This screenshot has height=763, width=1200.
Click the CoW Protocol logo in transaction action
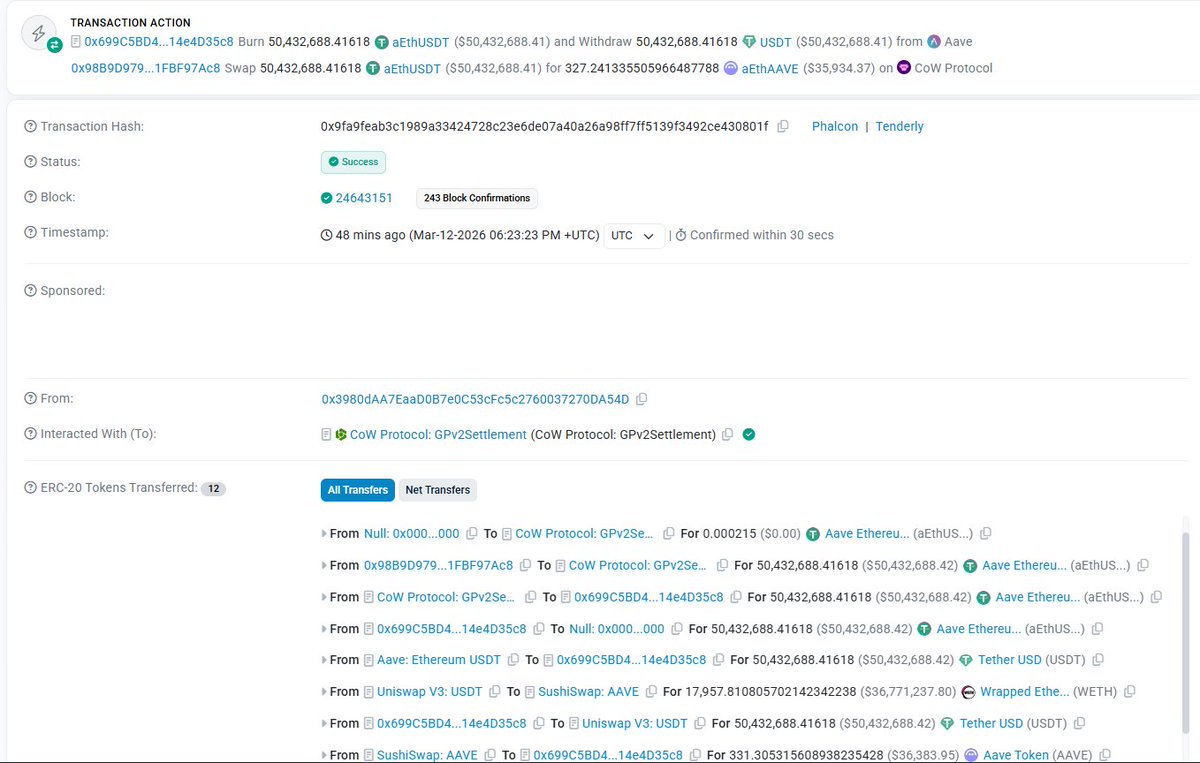click(904, 68)
